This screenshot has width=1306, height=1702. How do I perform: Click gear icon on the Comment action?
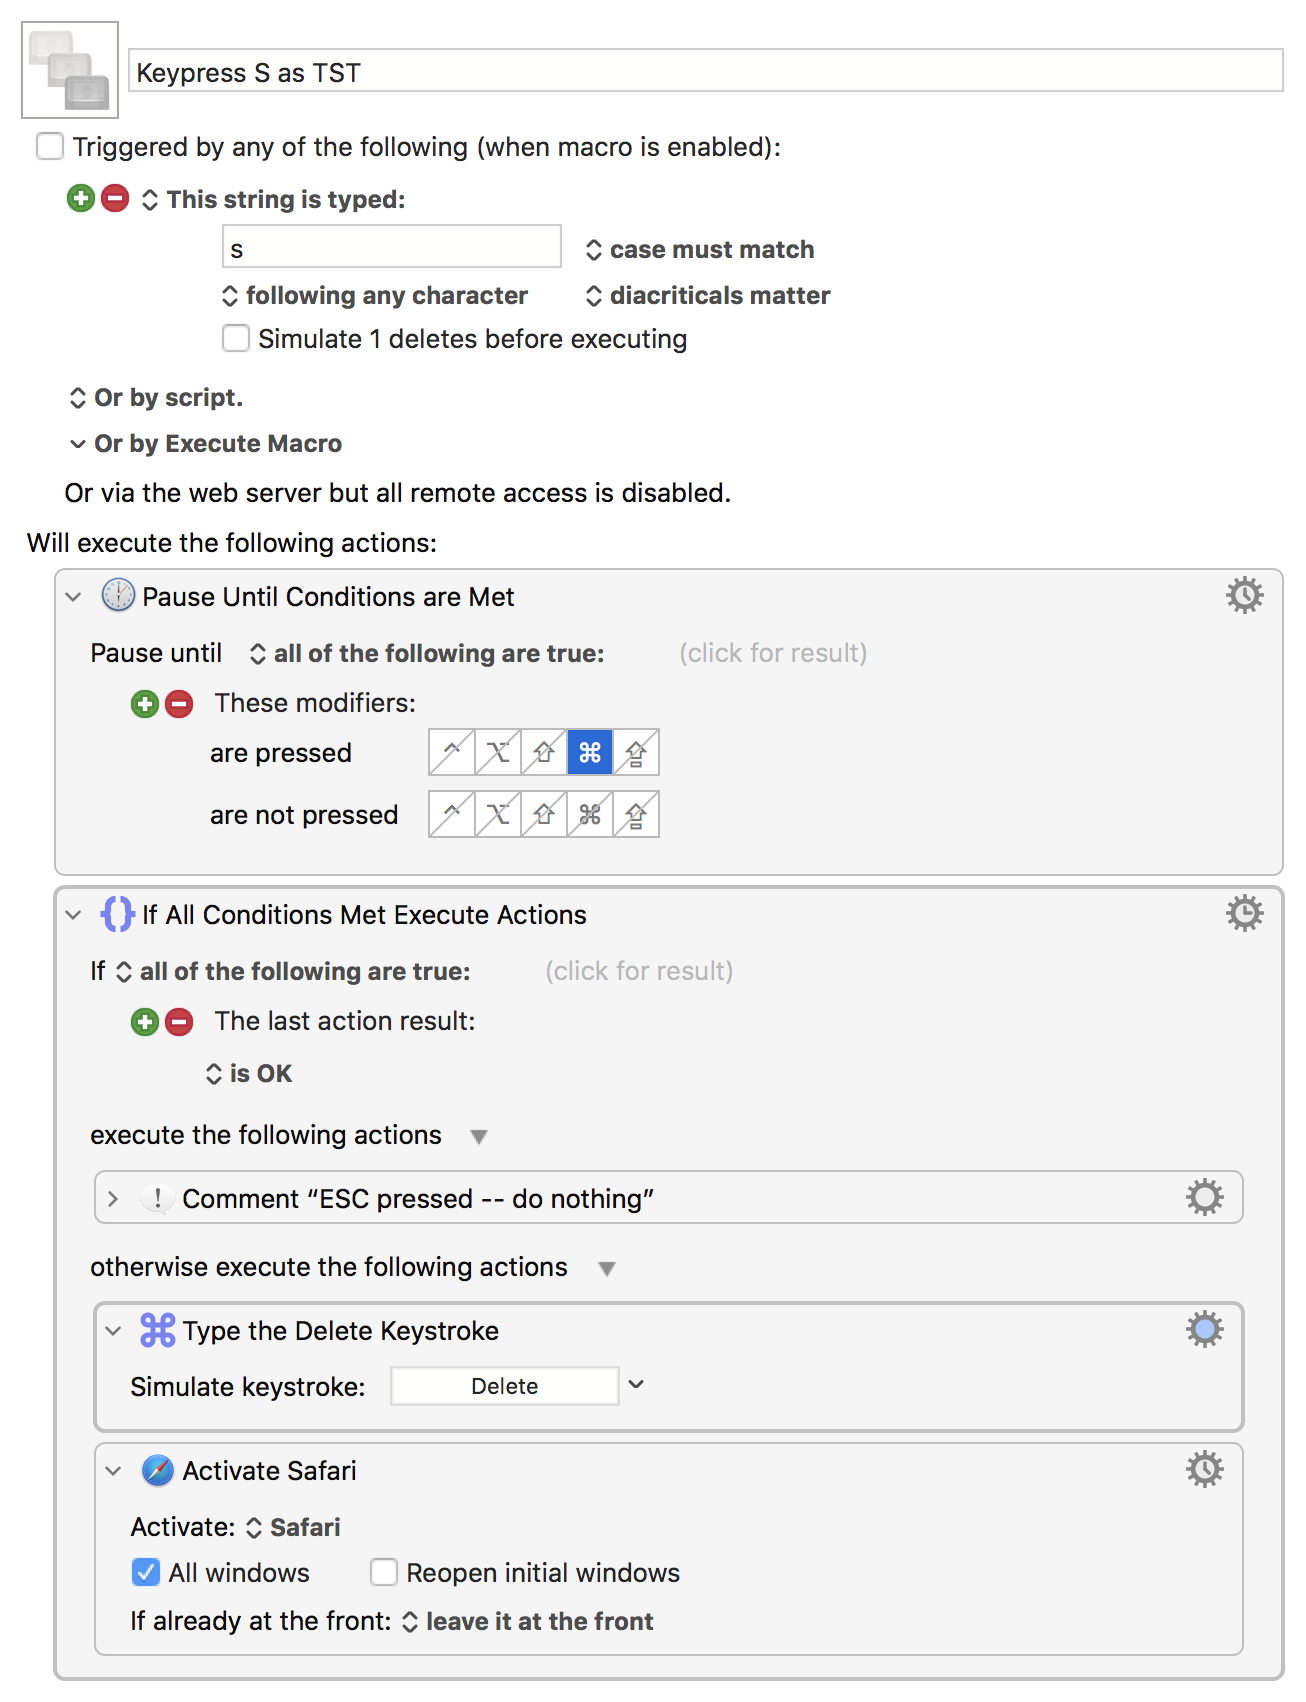1204,1197
